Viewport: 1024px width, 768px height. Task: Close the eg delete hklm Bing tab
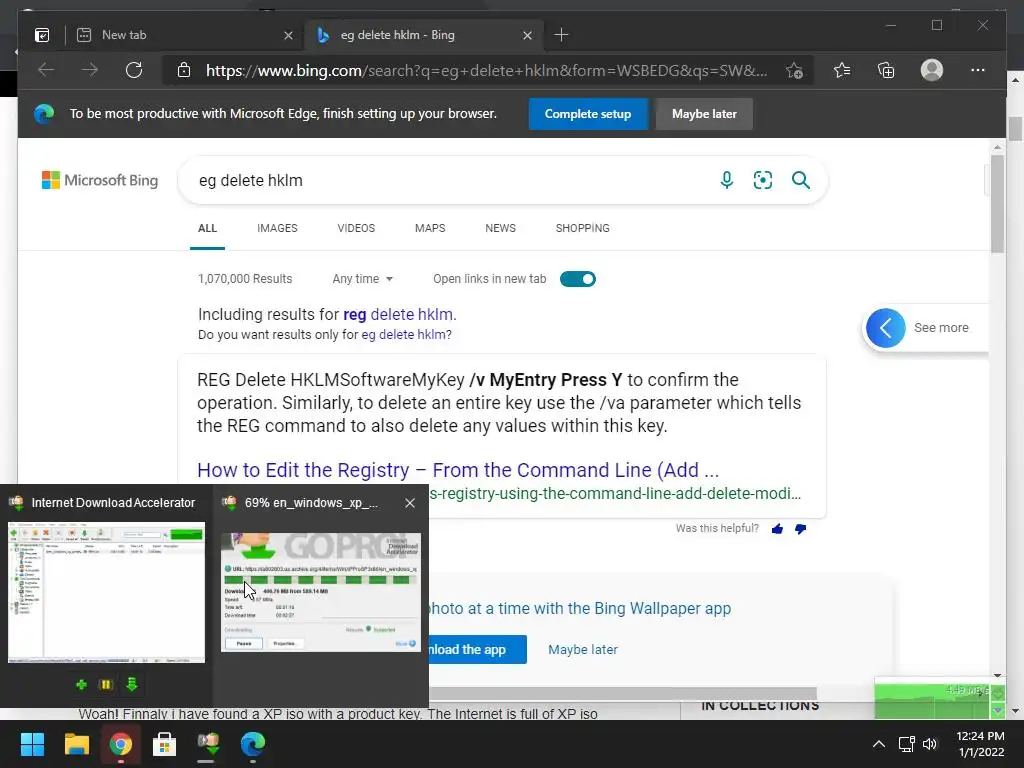[x=527, y=35]
